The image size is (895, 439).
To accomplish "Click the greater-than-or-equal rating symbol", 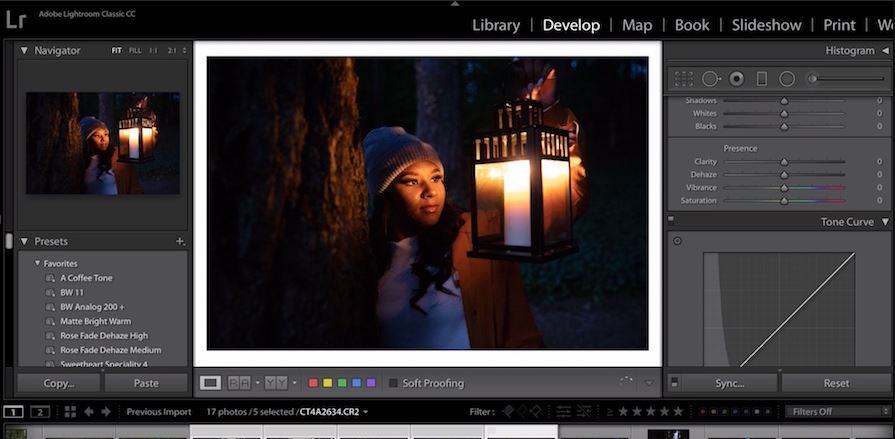I will 610,412.
